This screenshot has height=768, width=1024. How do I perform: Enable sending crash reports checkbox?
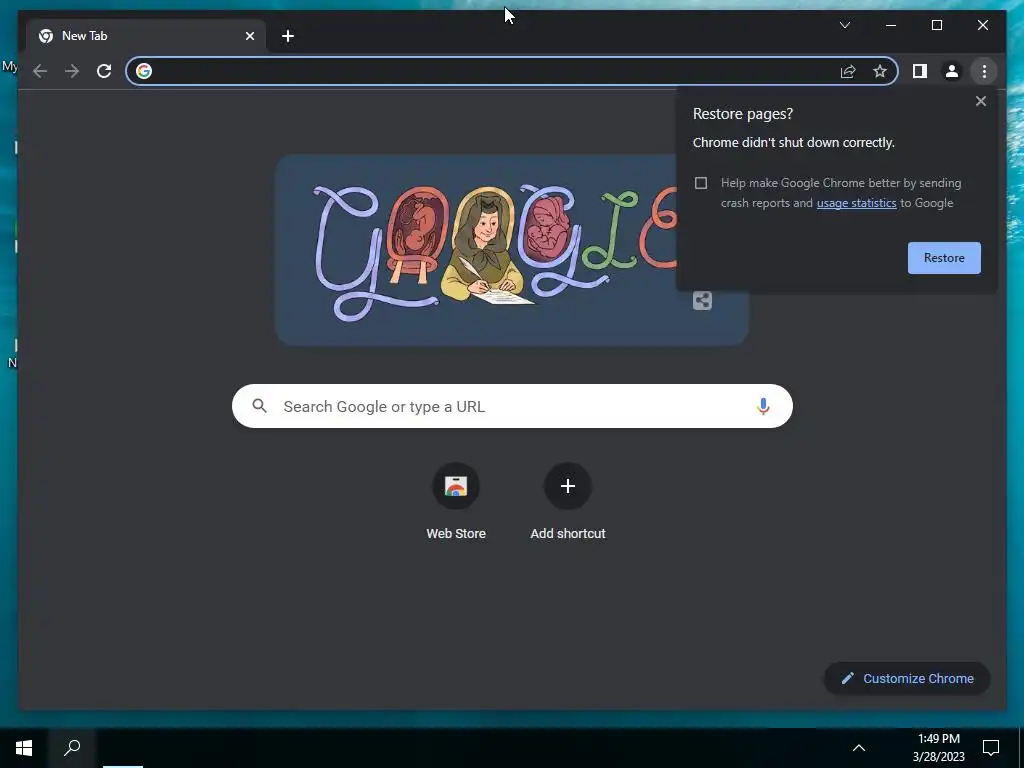(701, 183)
